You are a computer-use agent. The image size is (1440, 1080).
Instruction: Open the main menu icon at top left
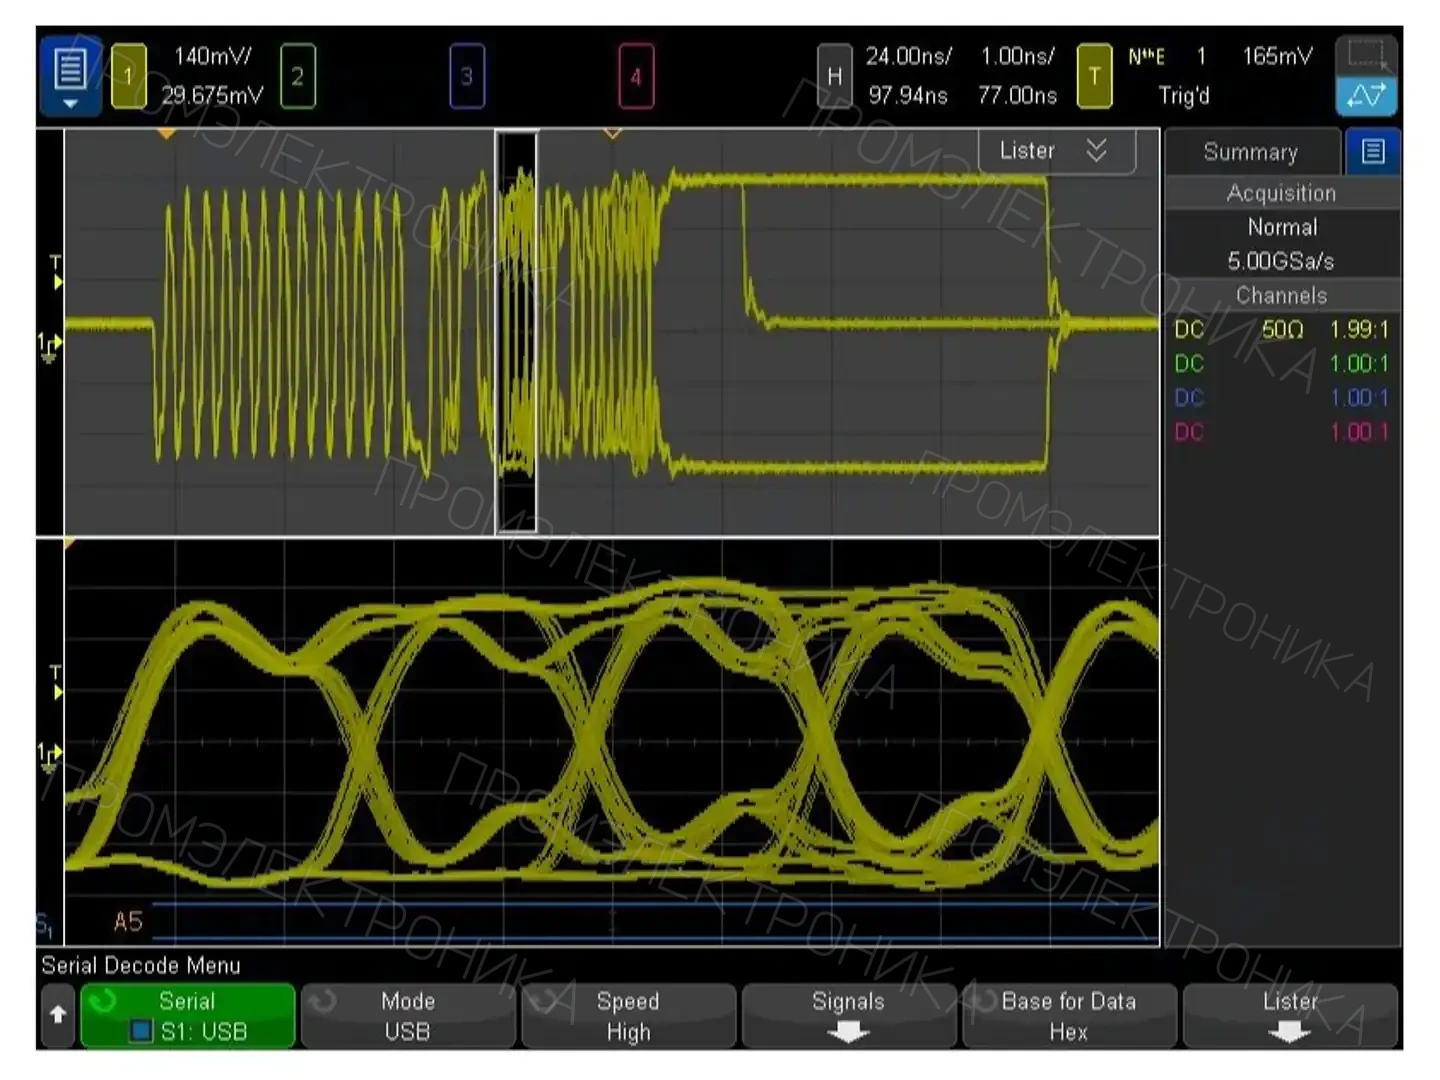coord(70,76)
